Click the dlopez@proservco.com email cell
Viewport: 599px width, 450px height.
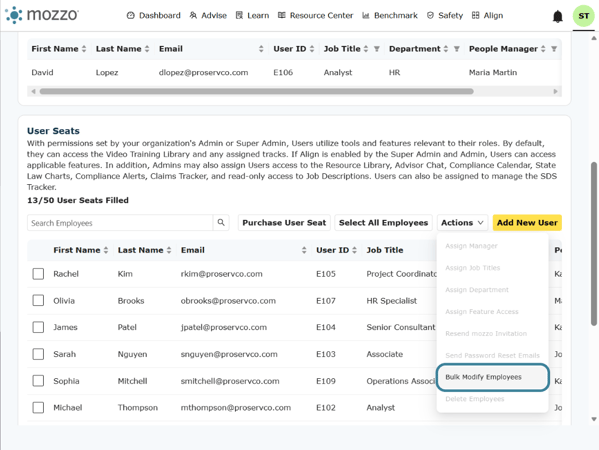point(204,73)
